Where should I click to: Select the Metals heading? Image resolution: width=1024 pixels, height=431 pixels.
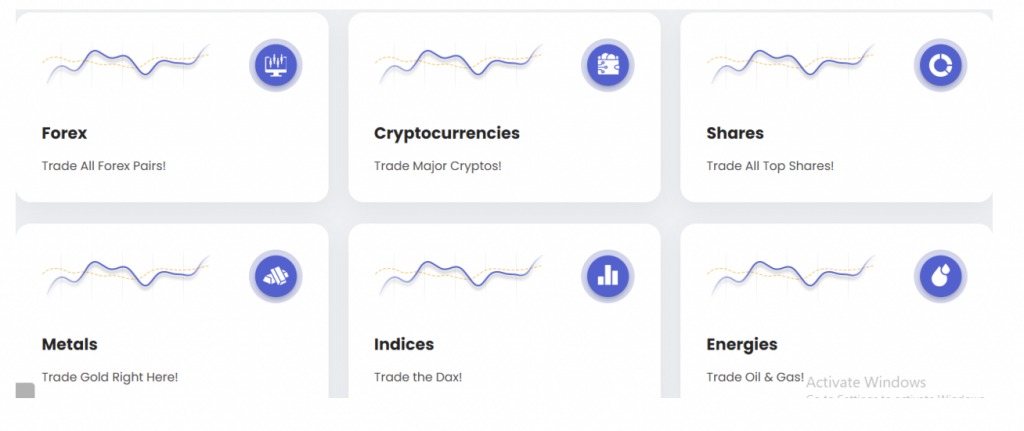[70, 344]
